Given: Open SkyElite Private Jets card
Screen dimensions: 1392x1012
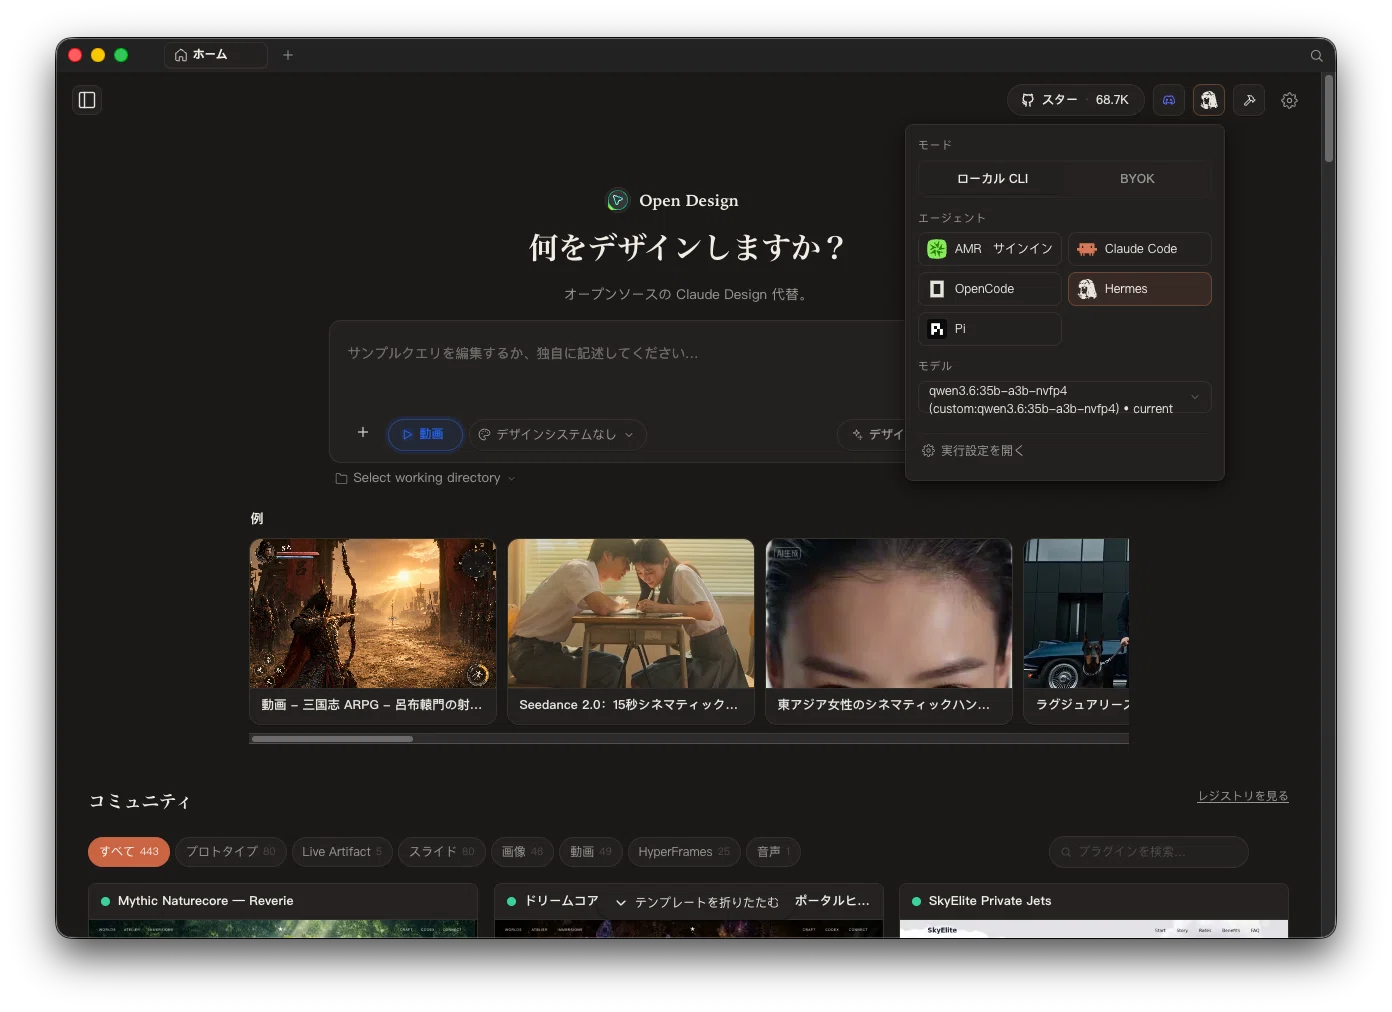Looking at the screenshot, I should (x=1094, y=910).
